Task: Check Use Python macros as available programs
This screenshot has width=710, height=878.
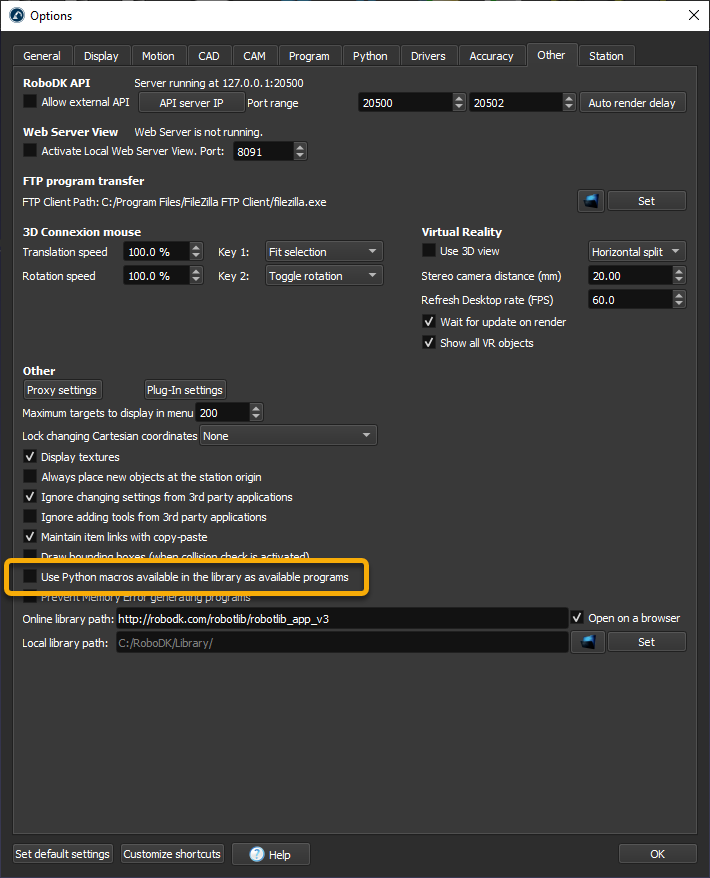Action: coord(30,577)
